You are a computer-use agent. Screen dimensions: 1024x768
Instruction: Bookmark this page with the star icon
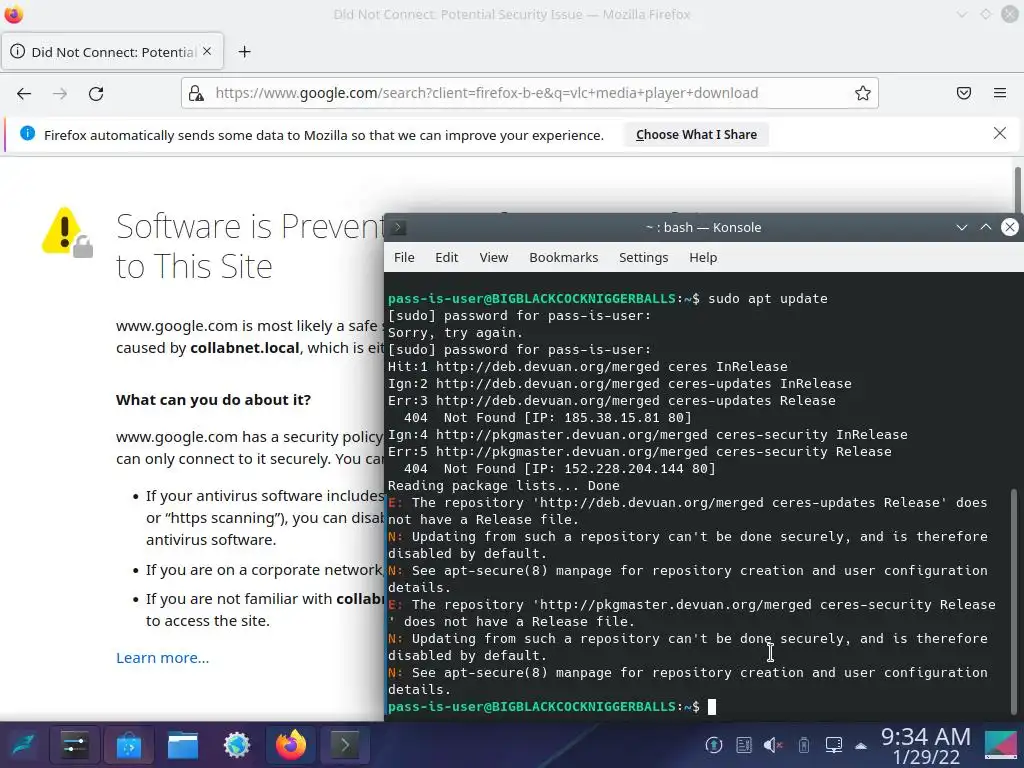[863, 93]
